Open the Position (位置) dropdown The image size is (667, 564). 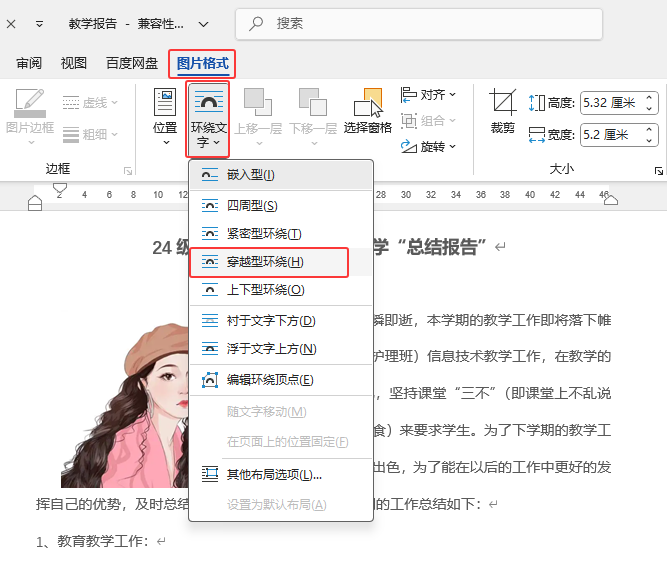click(165, 117)
